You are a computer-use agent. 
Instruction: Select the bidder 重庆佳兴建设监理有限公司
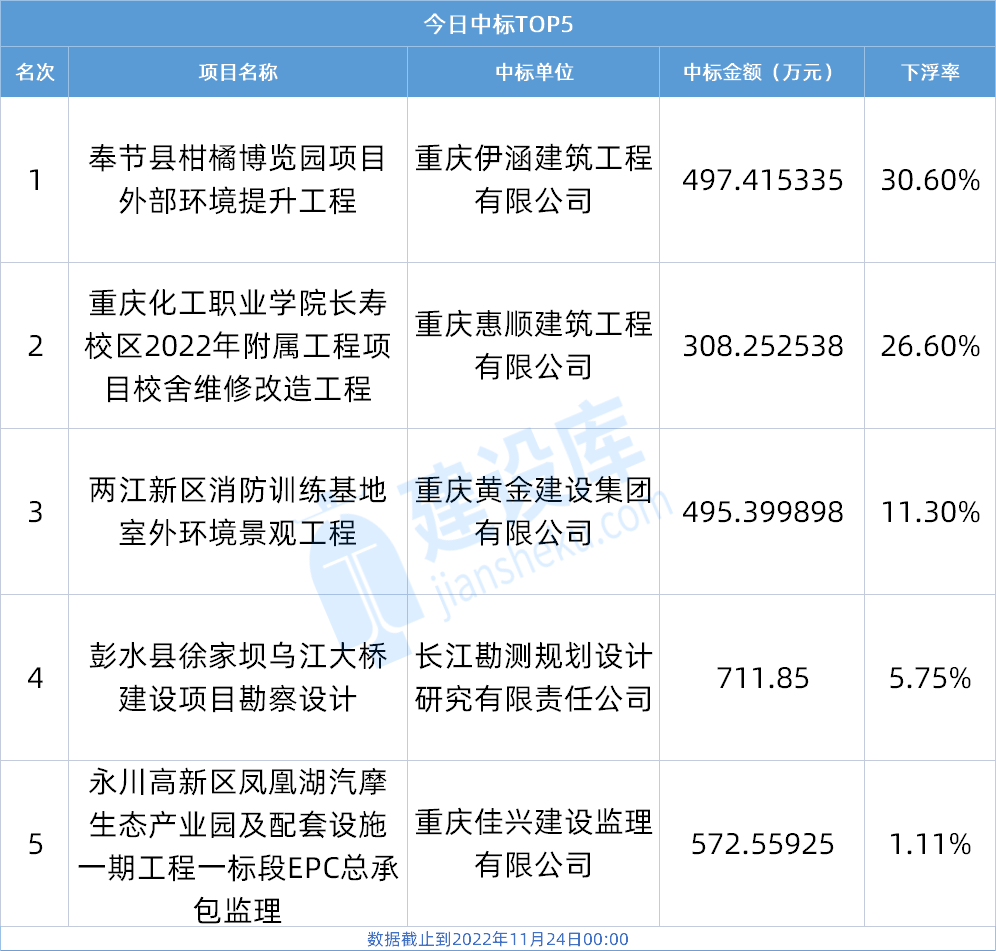tap(534, 844)
